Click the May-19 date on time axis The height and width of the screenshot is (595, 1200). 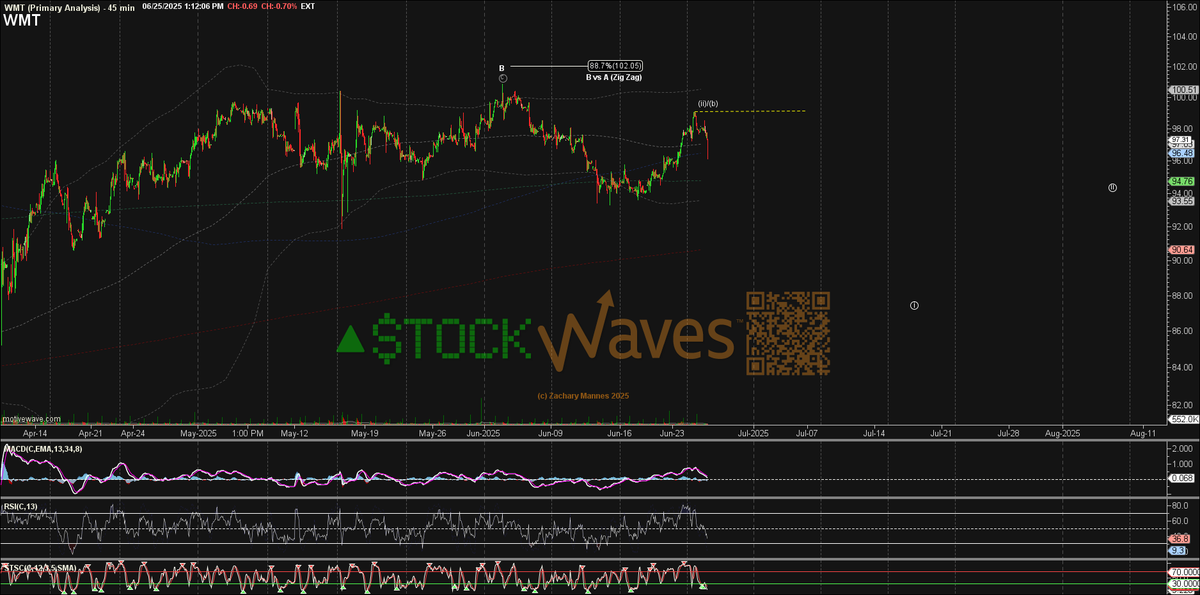[x=365, y=435]
